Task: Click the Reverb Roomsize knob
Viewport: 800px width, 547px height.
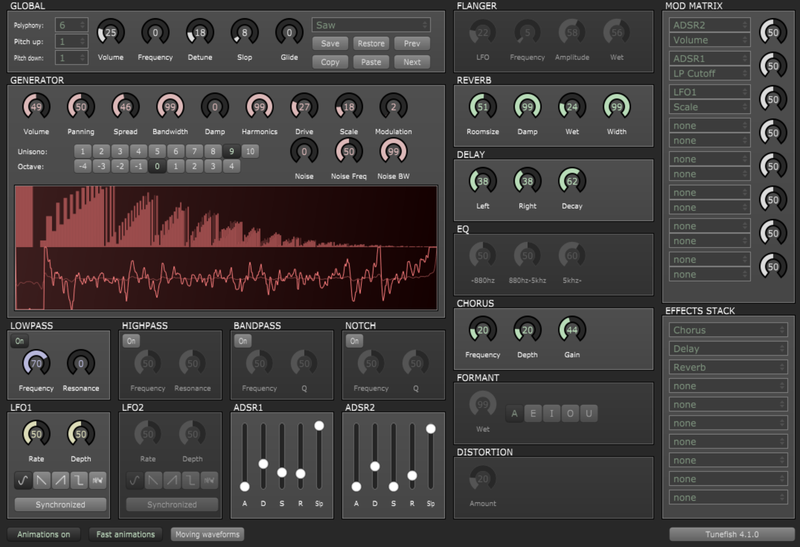Action: (483, 107)
